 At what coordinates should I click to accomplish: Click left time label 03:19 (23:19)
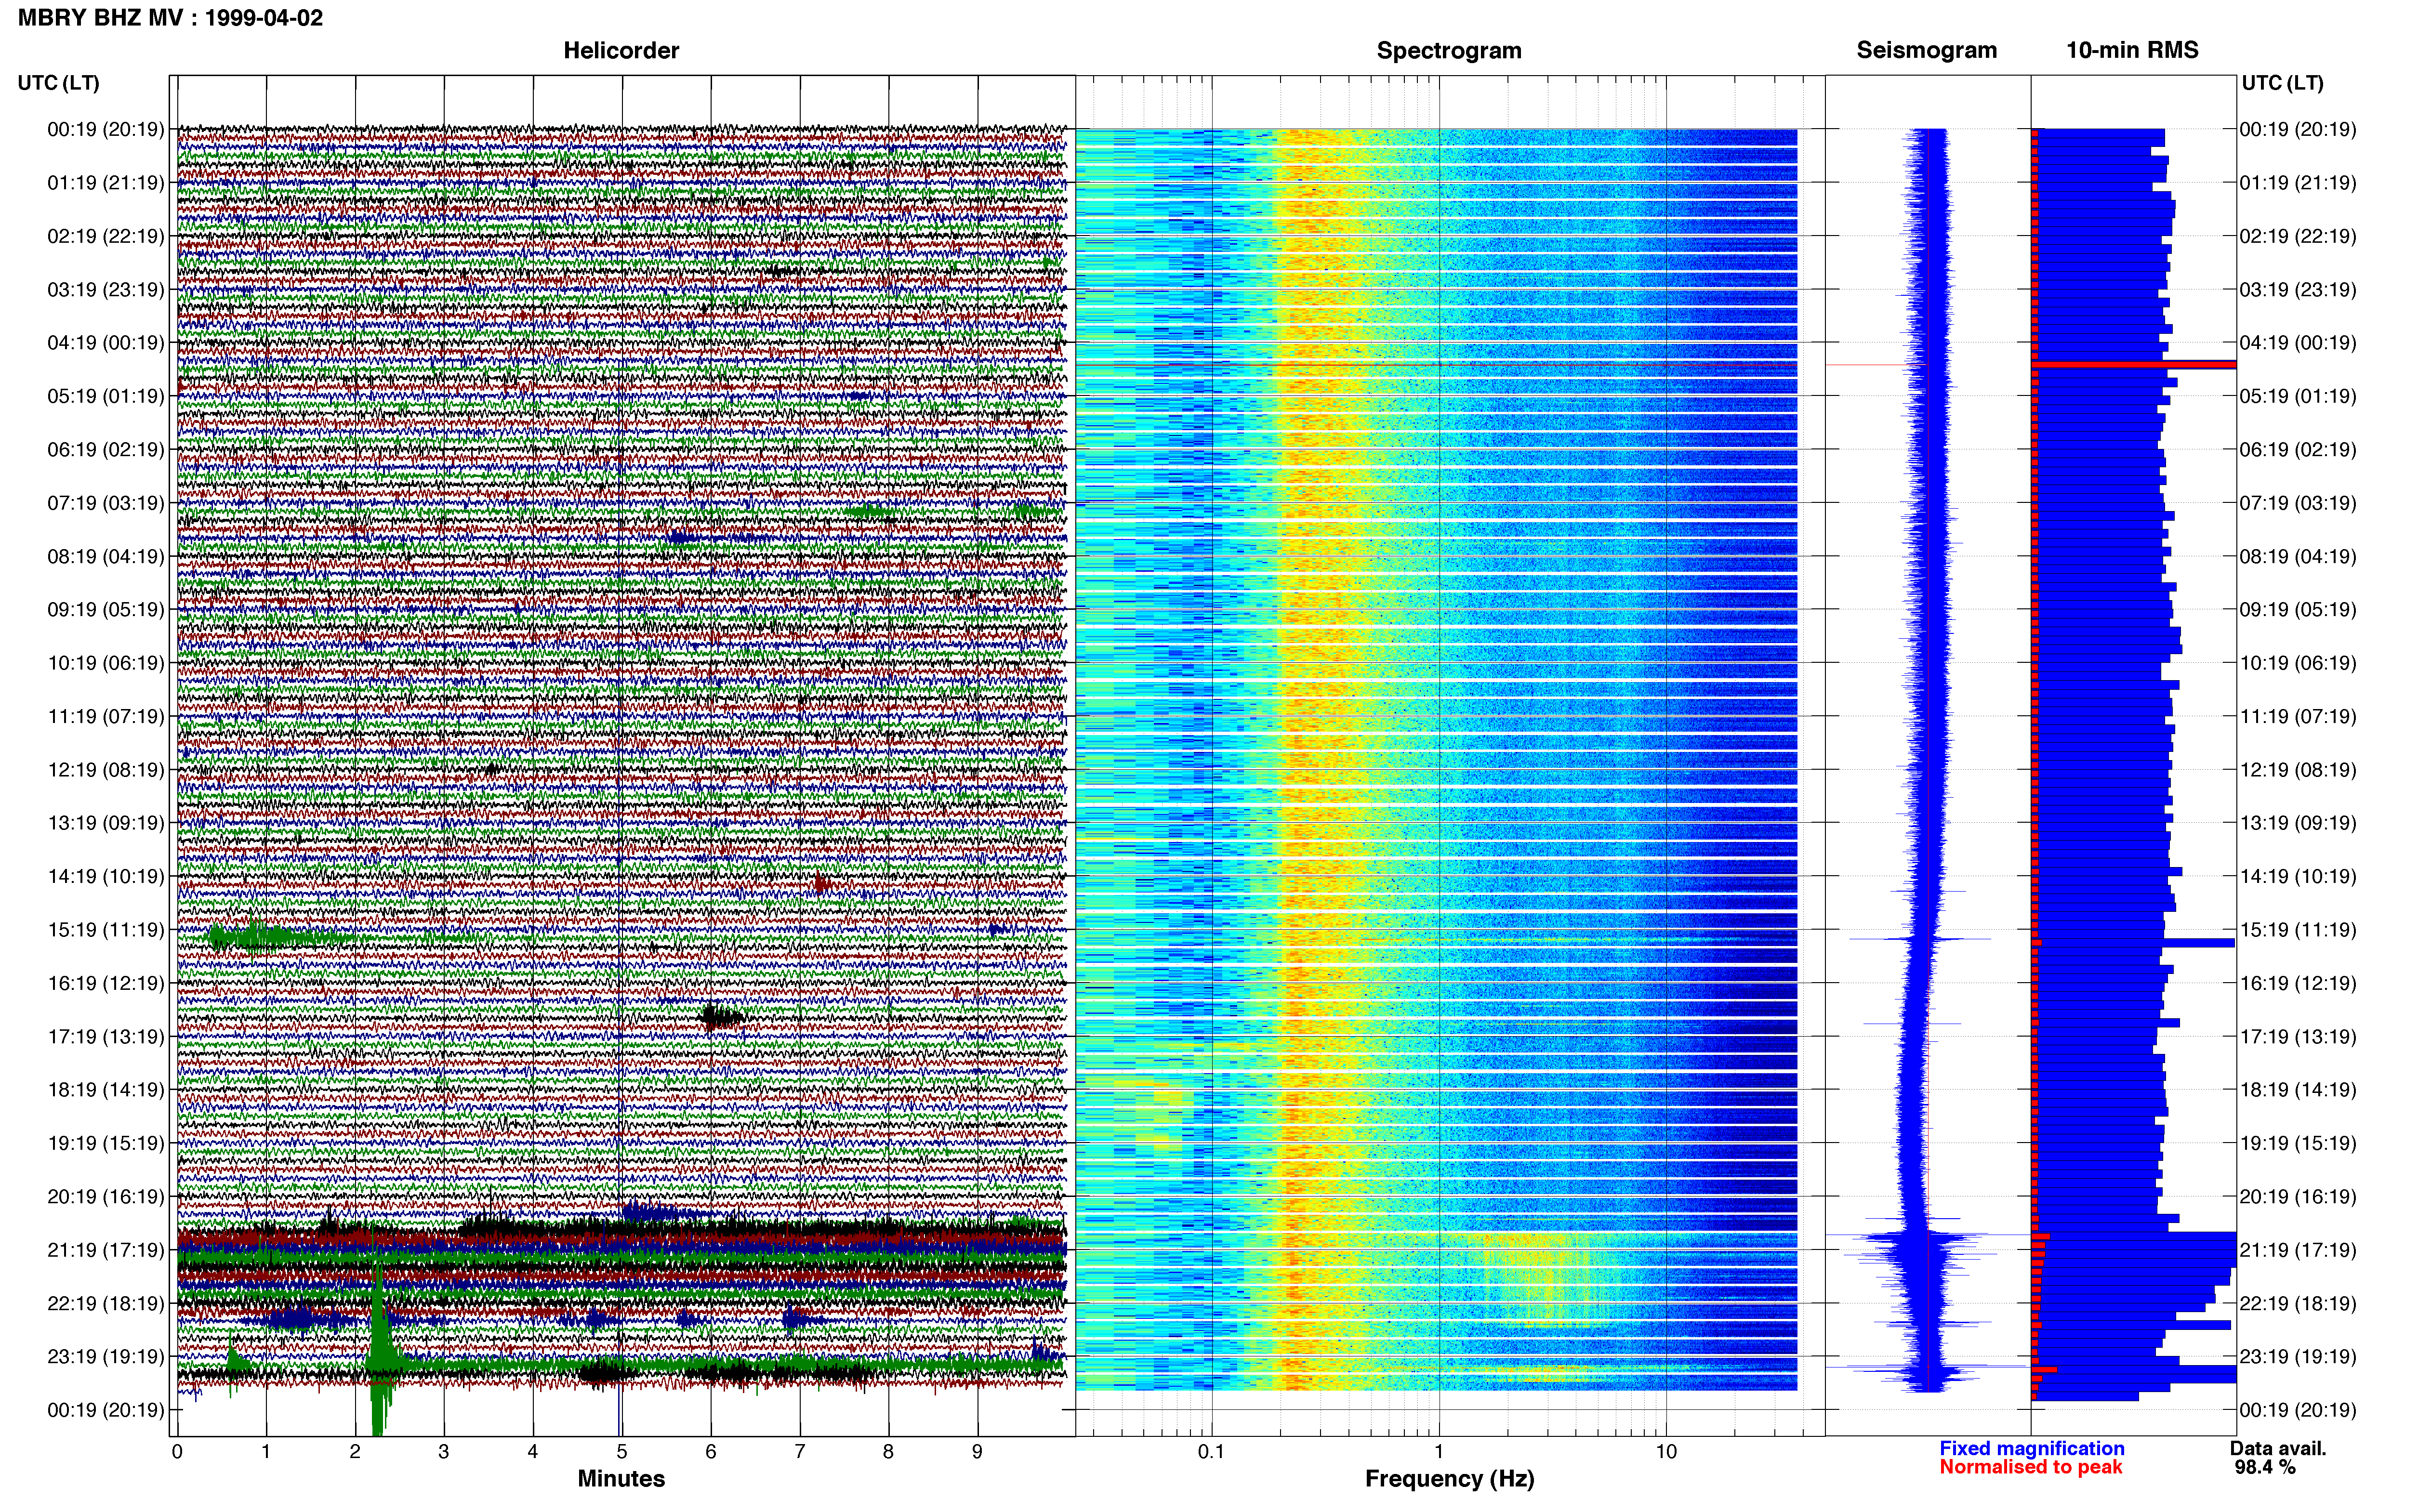click(x=106, y=290)
